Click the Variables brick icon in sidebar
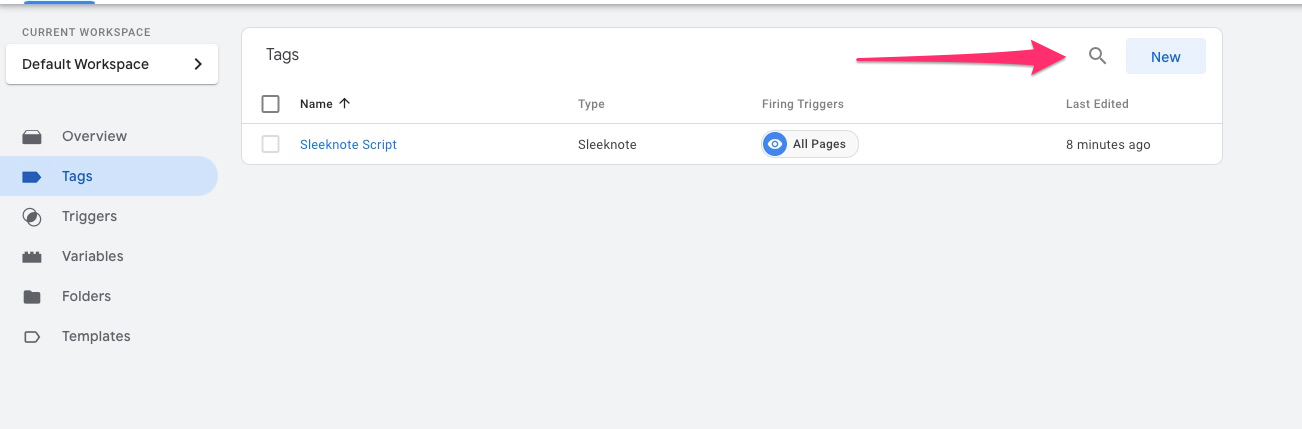Screen dimensions: 1302x429 (x=32, y=256)
